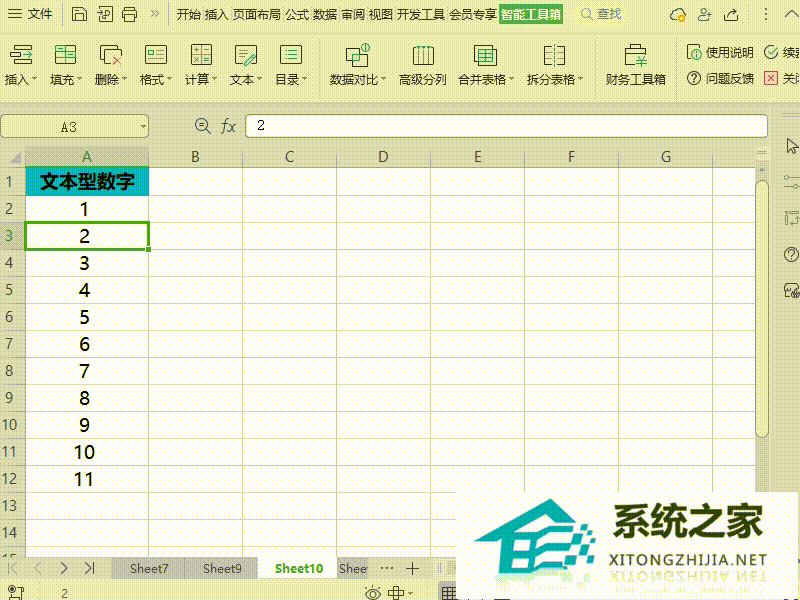Switch to the 审阅 tab
Screen dimensions: 800x600
point(353,14)
